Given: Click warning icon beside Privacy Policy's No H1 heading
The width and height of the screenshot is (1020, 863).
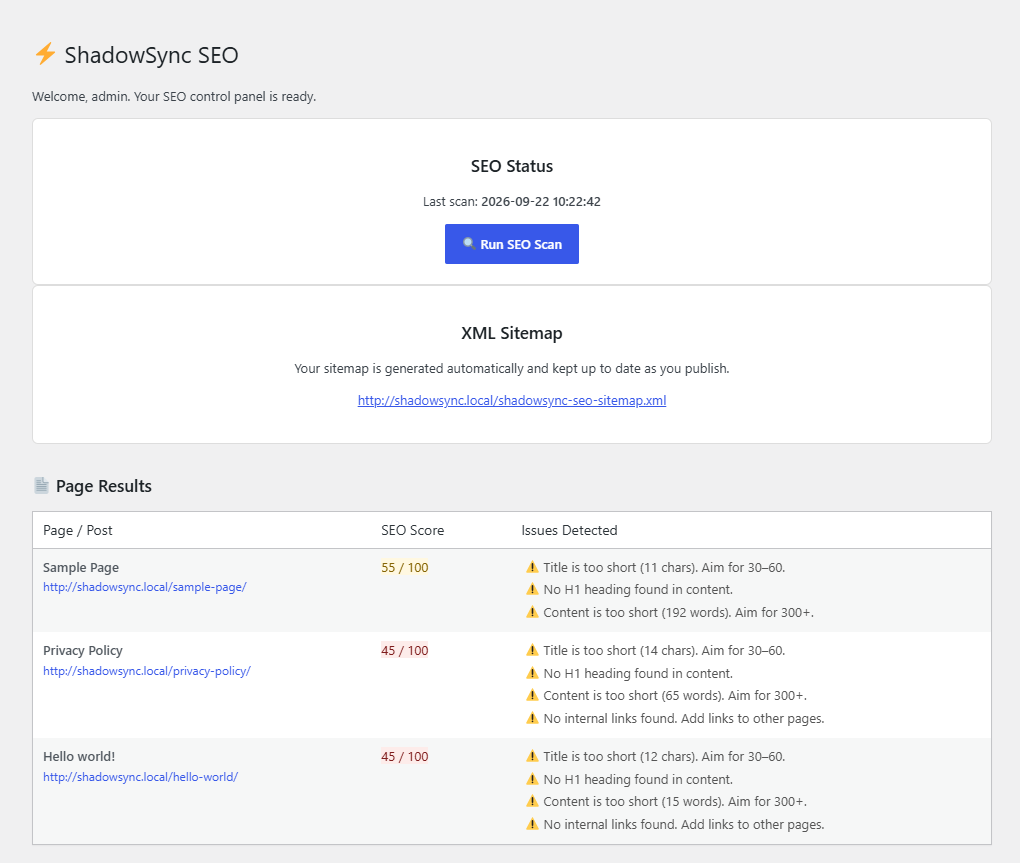Looking at the screenshot, I should coord(532,673).
